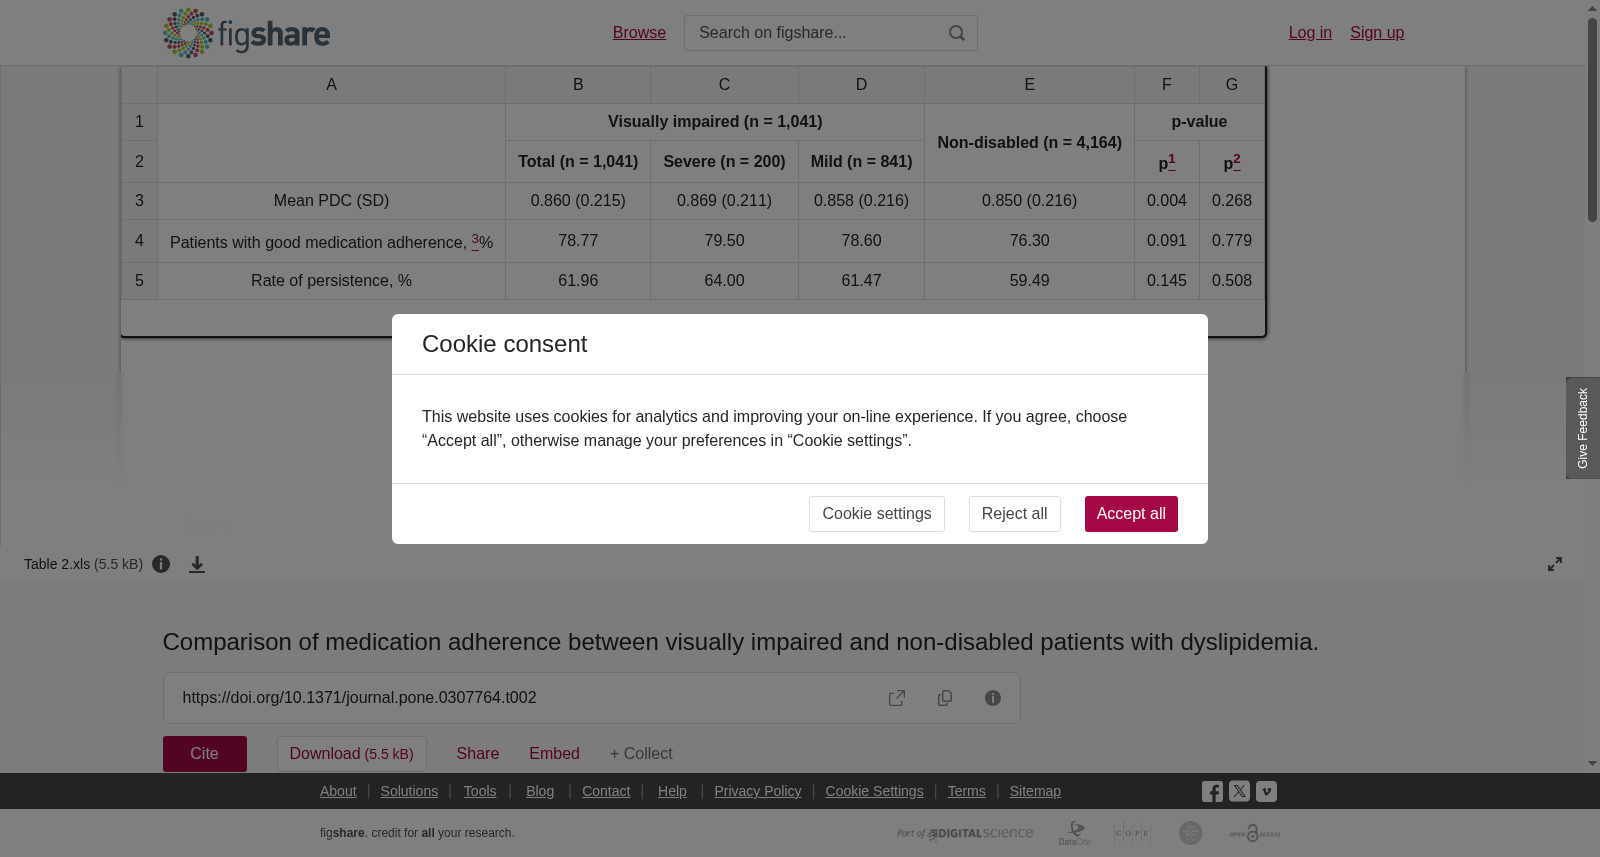Open figshare Vimeo icon
Viewport: 1600px width, 857px height.
click(1266, 791)
